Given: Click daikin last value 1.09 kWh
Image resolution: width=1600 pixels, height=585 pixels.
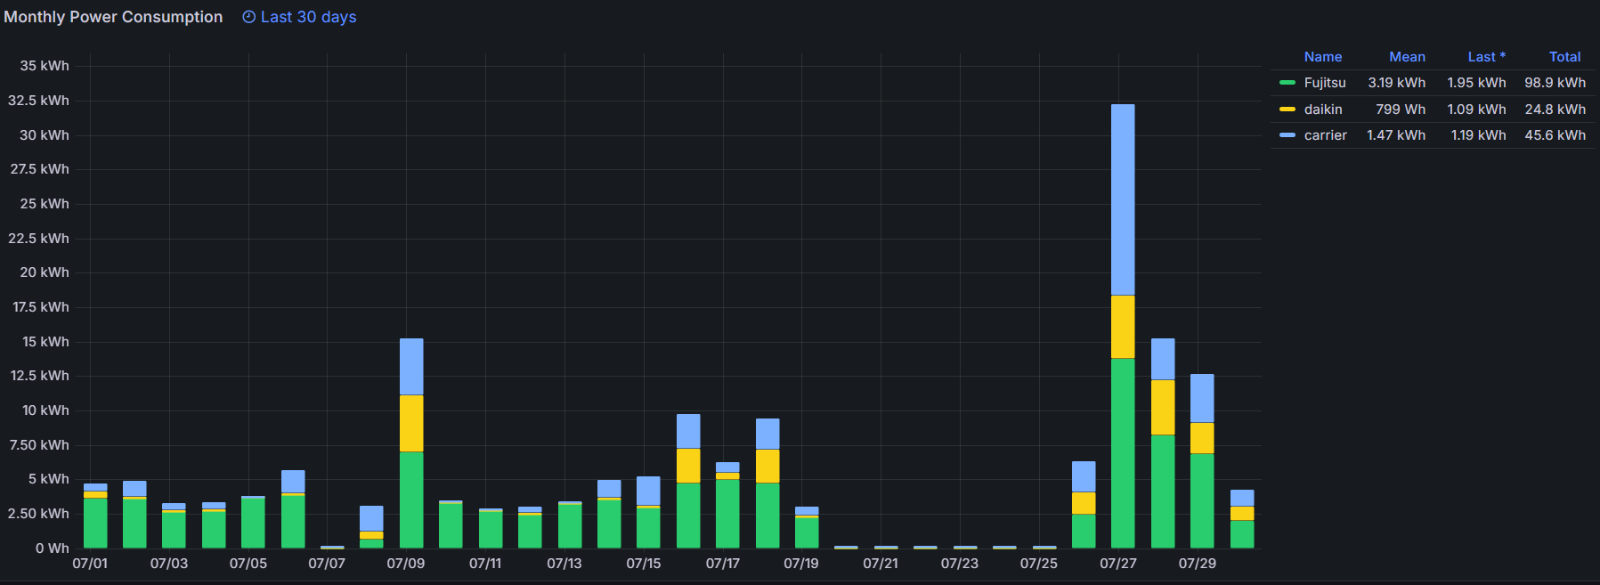Looking at the screenshot, I should click(x=1476, y=109).
